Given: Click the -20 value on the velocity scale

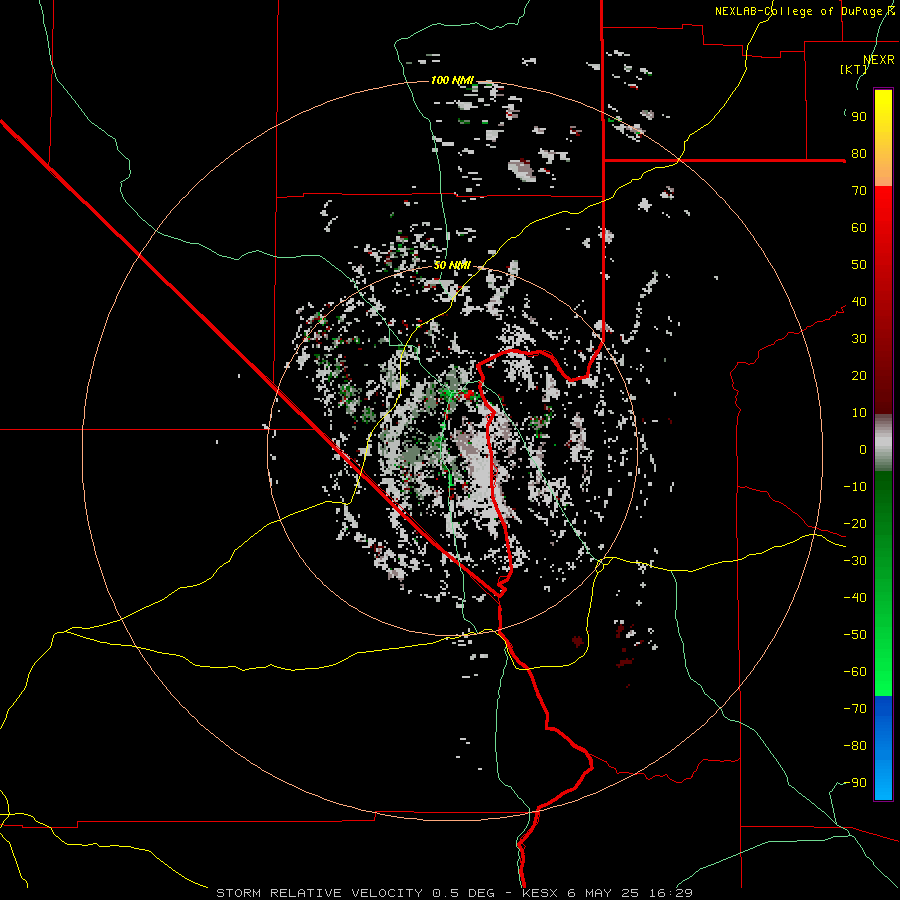Looking at the screenshot, I should 855,524.
